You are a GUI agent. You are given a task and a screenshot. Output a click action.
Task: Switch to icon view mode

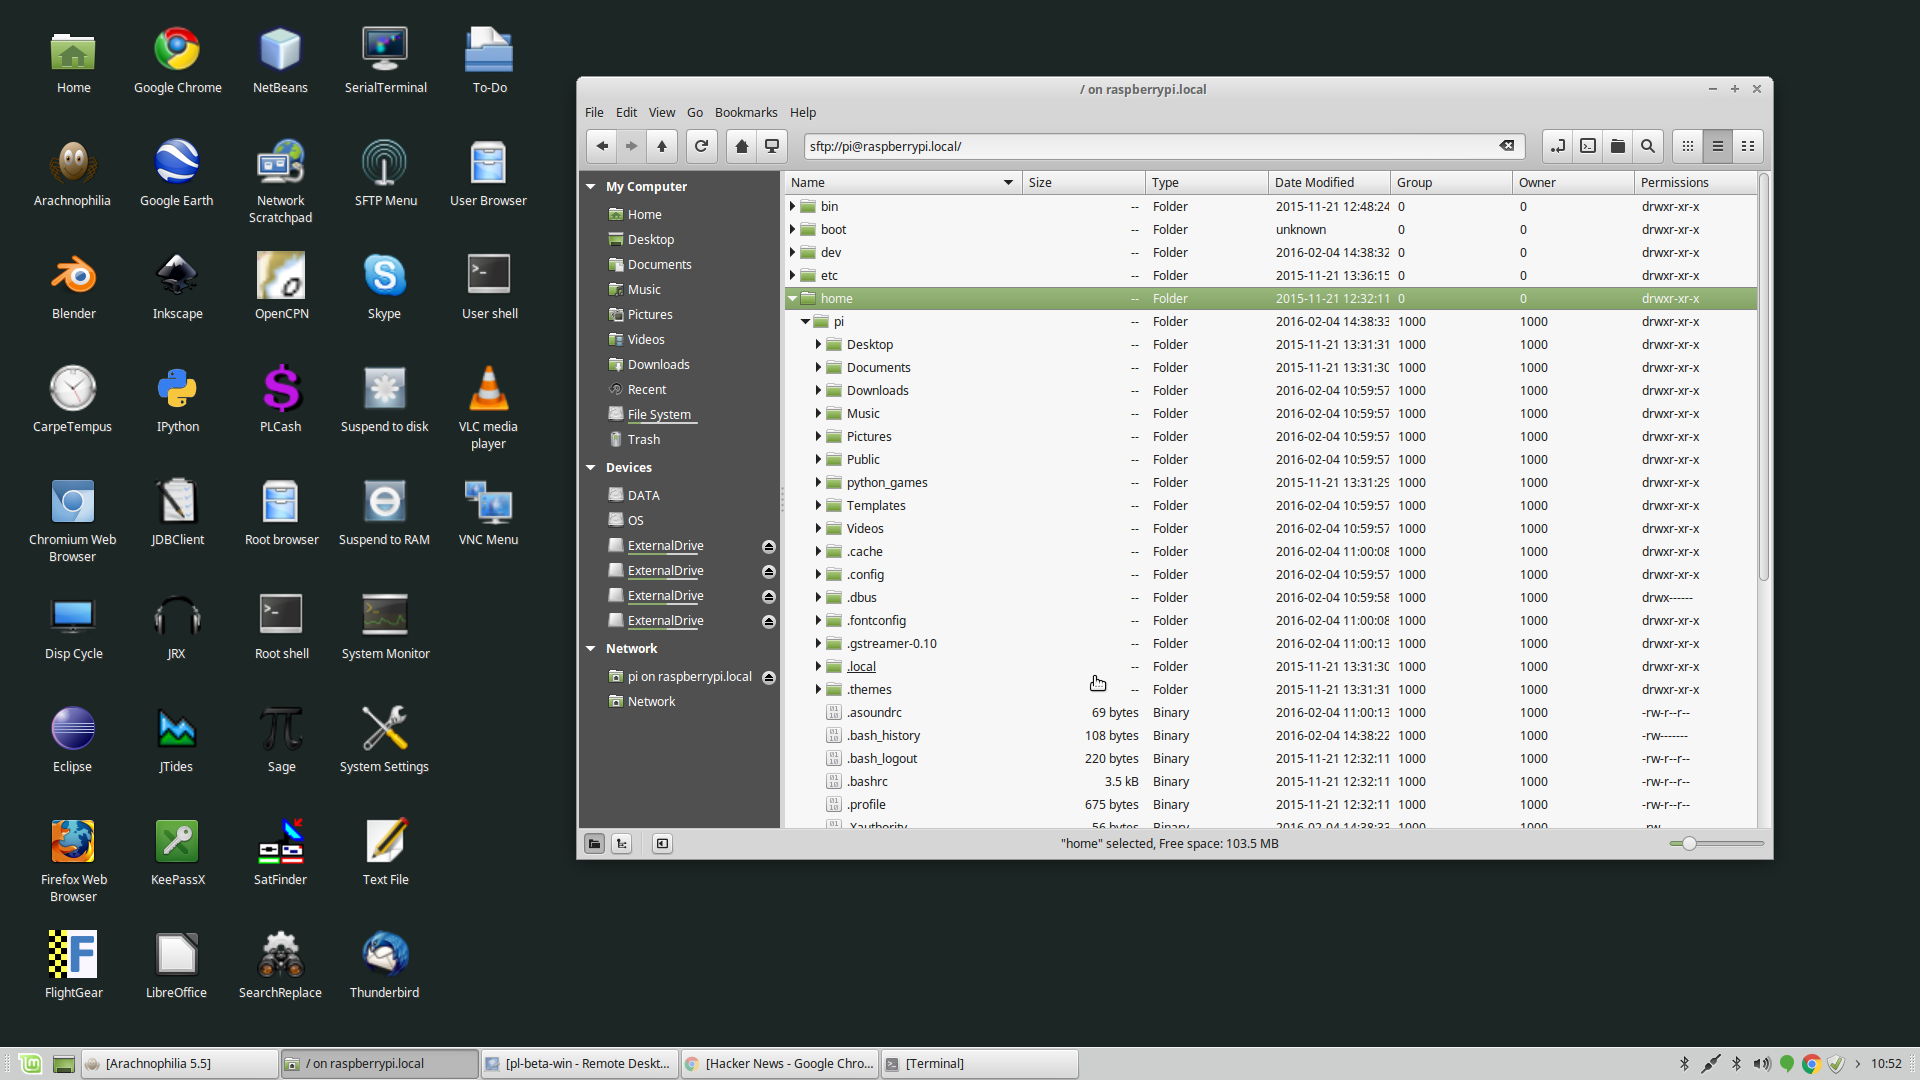pos(1688,146)
